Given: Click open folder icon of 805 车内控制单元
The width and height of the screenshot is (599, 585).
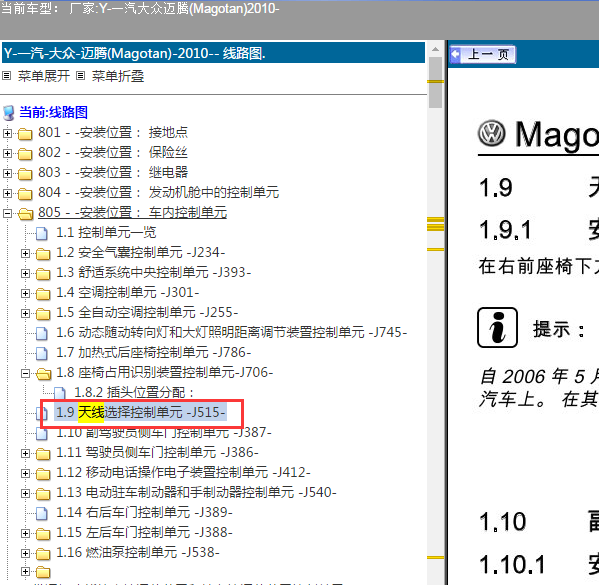Looking at the screenshot, I should click(x=26, y=214).
